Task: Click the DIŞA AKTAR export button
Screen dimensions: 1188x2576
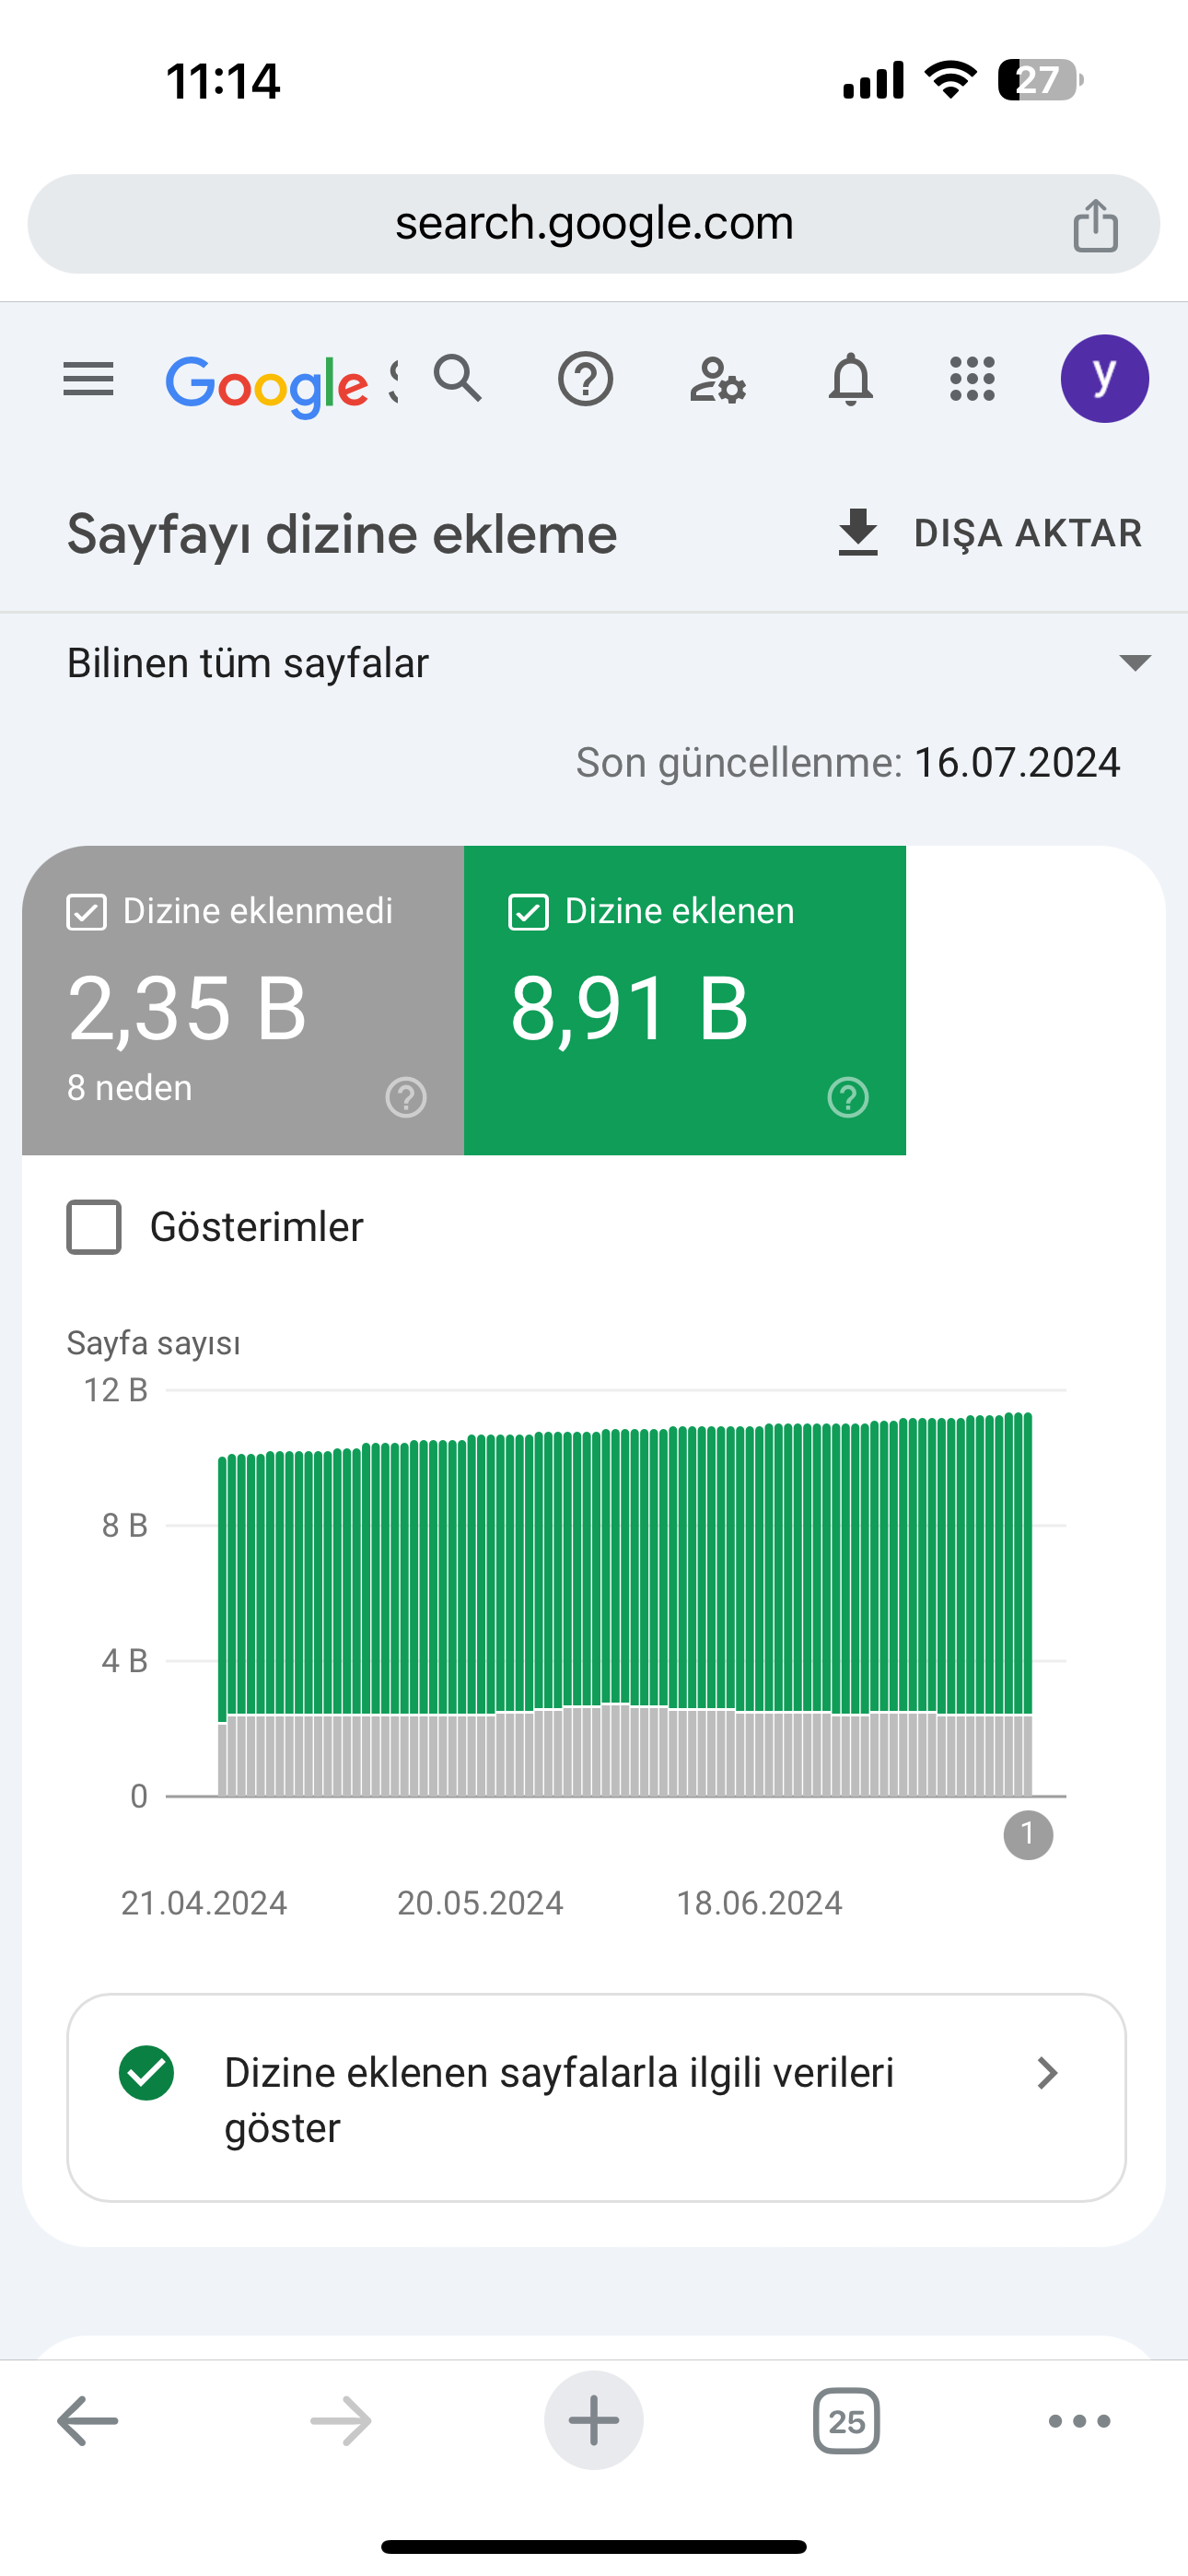Action: [x=989, y=533]
